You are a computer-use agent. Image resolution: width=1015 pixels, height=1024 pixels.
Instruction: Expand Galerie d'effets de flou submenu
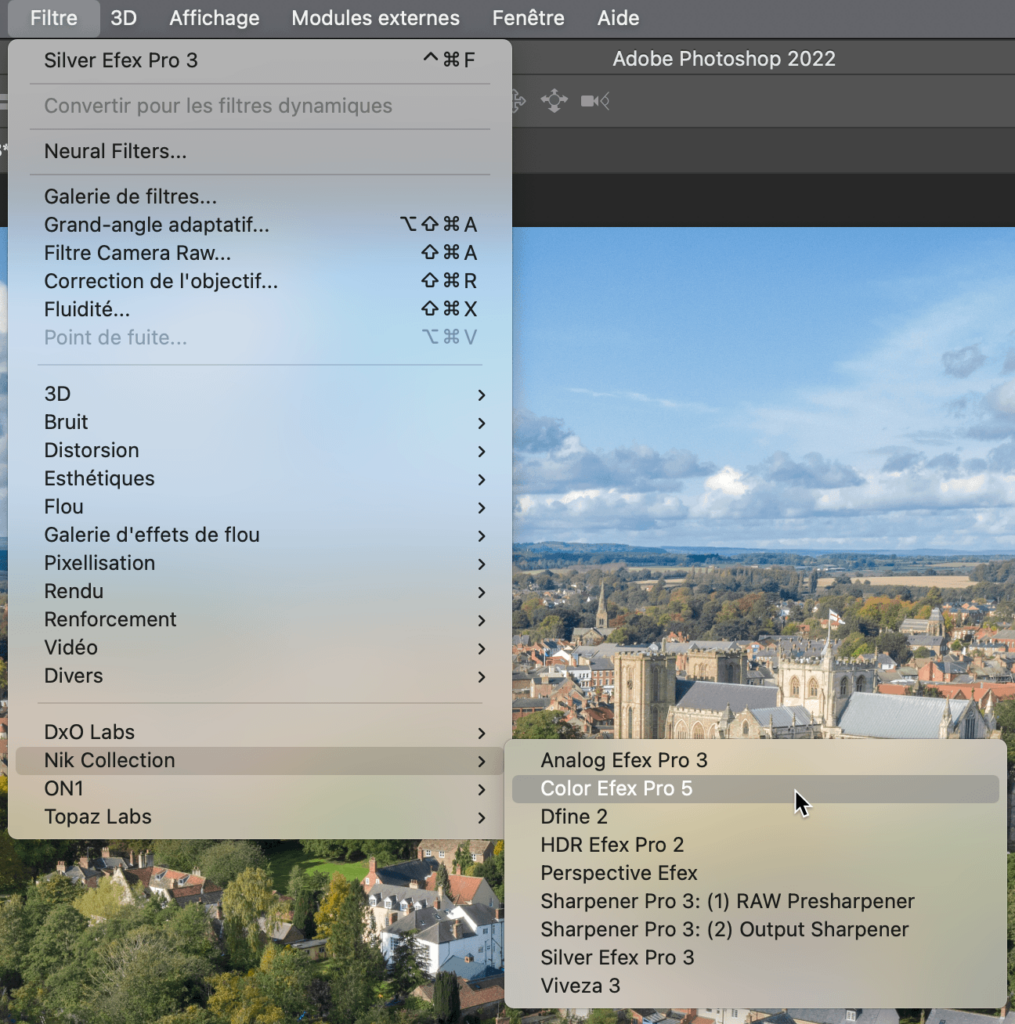(259, 535)
